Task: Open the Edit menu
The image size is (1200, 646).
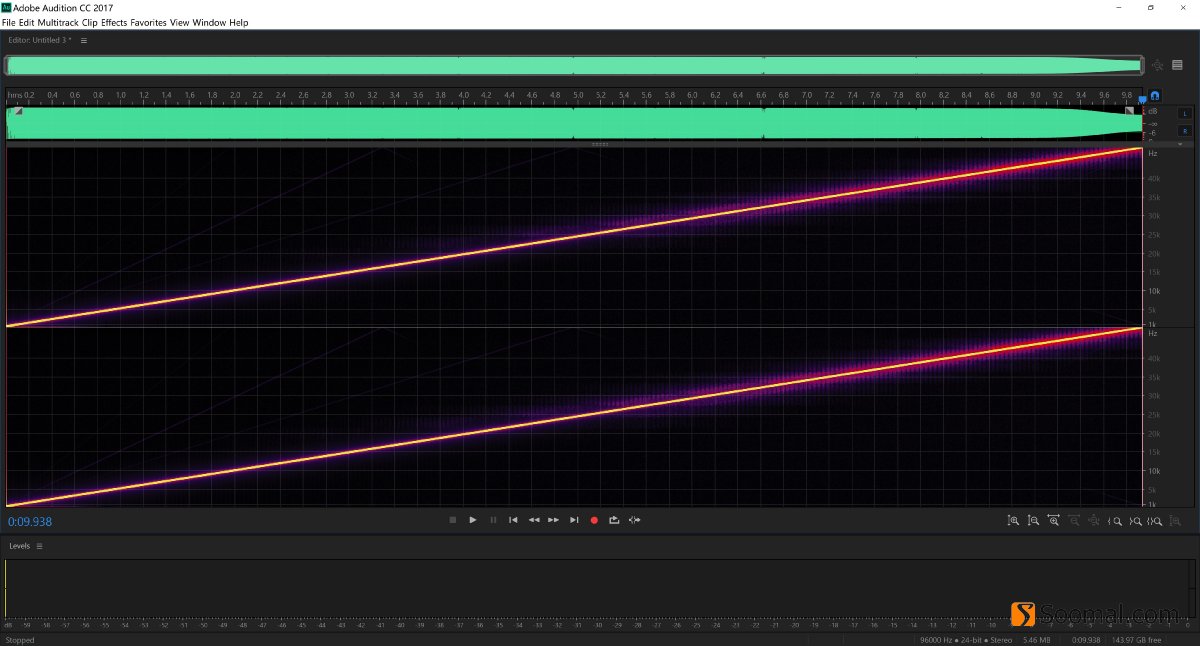Action: (27, 22)
